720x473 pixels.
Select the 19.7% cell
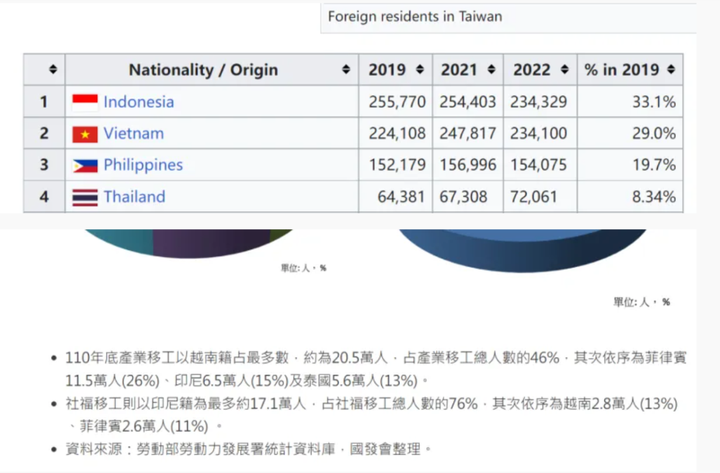[x=630, y=165]
